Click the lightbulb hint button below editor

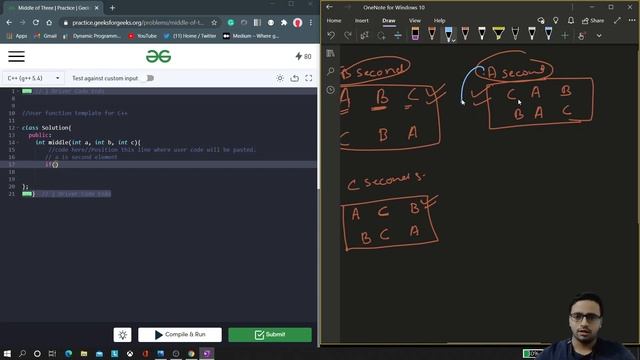click(122, 335)
